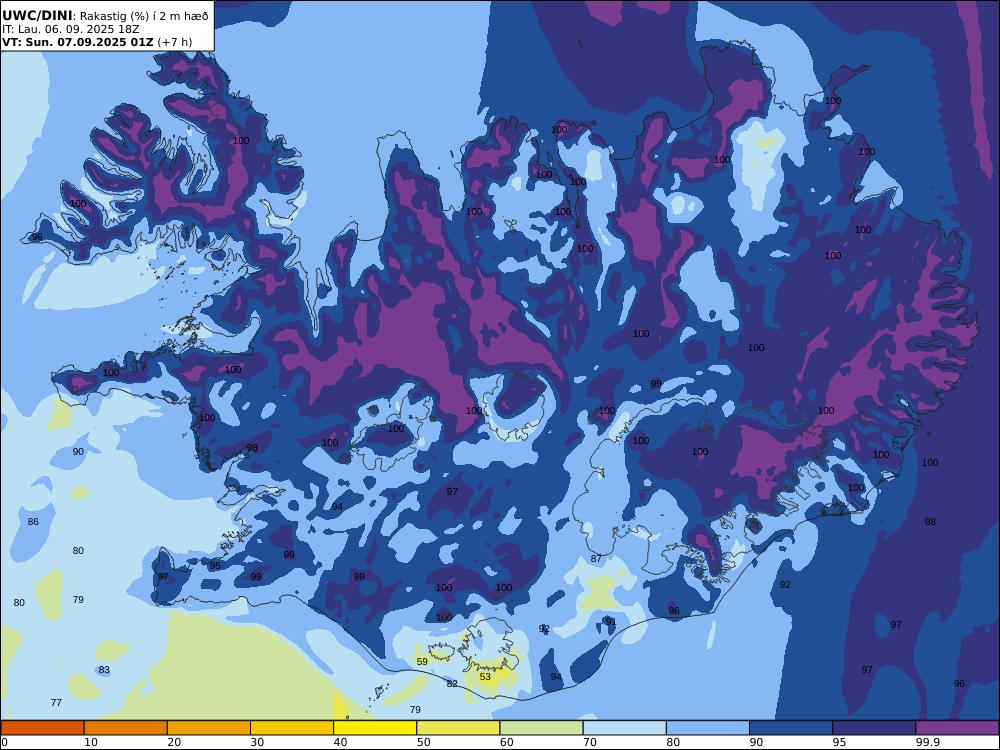Click the '77' humidity value on the map

click(x=56, y=702)
